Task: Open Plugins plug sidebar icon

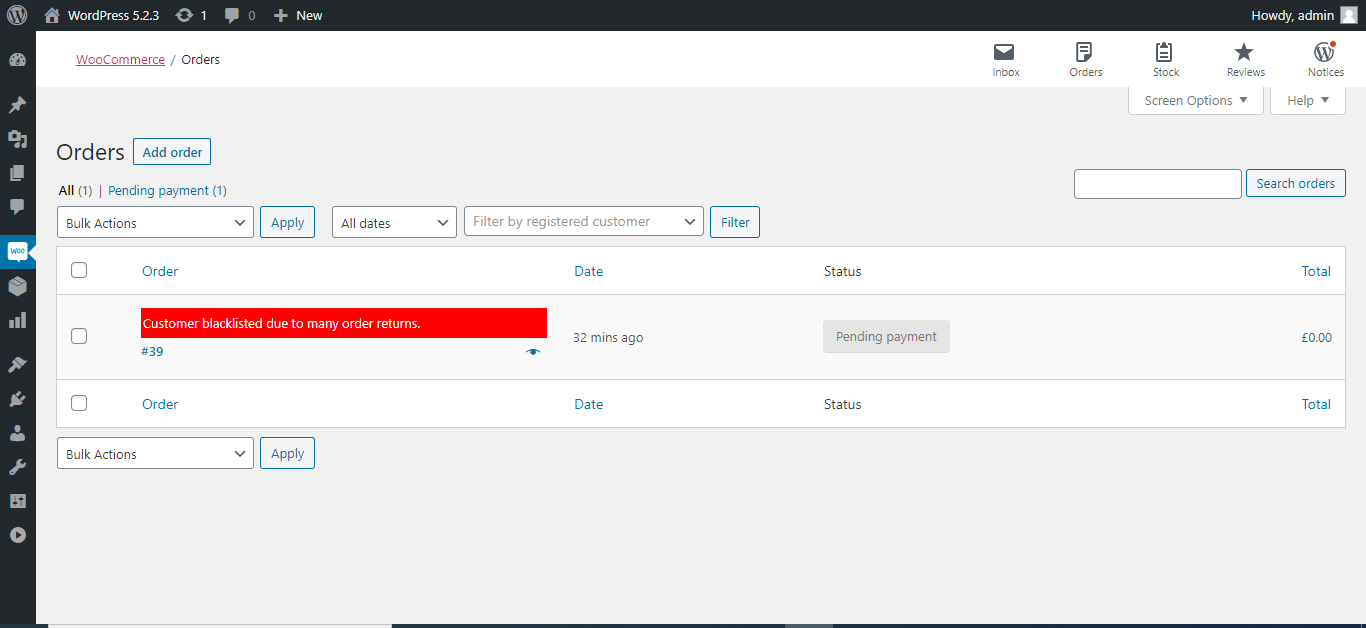Action: click(x=17, y=399)
